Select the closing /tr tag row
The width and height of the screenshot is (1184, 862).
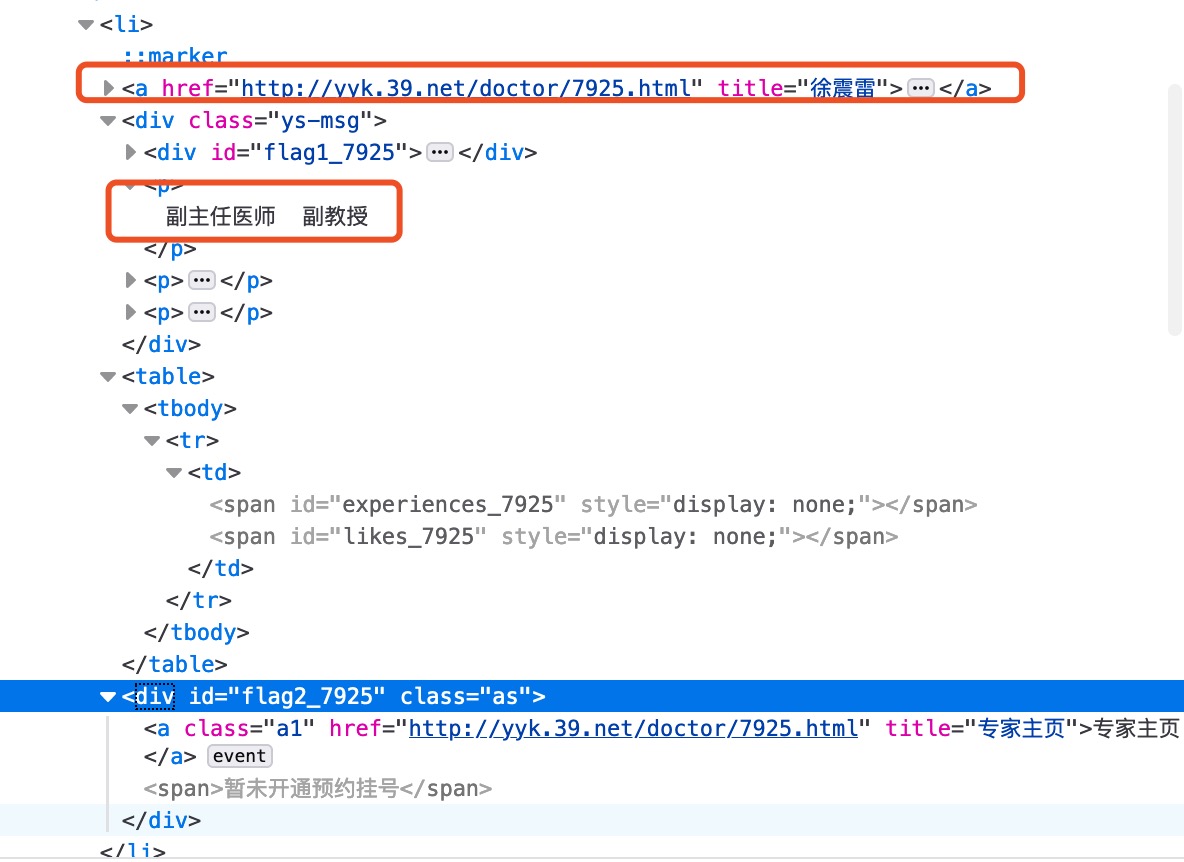point(199,601)
